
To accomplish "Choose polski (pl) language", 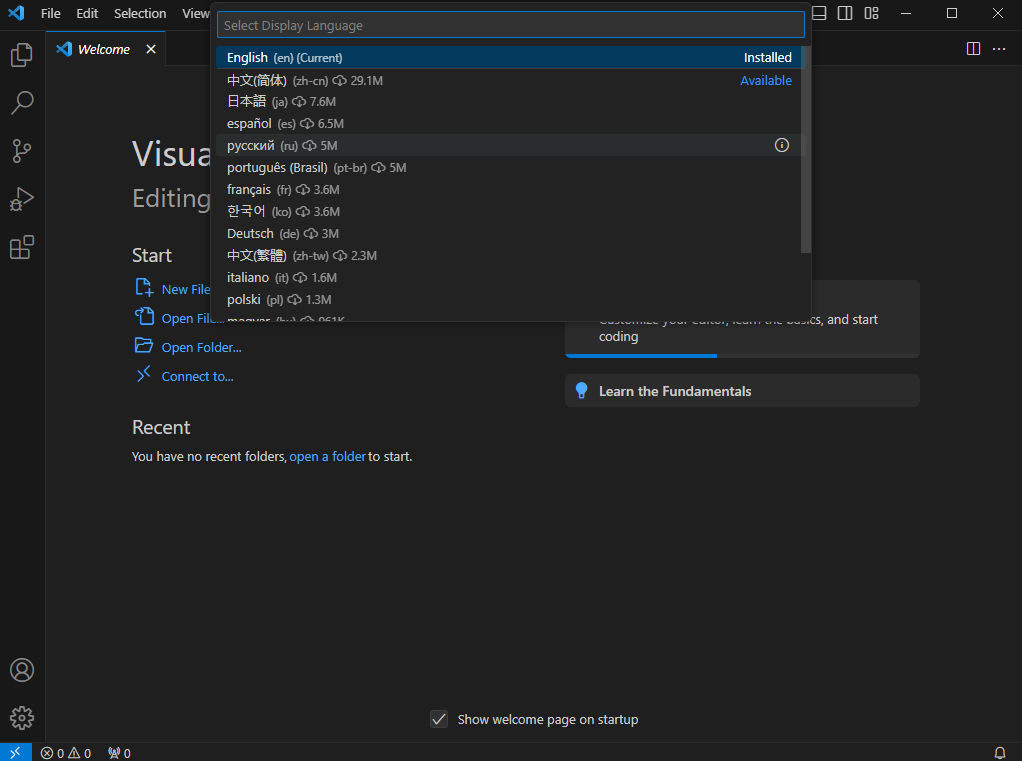I will tap(508, 300).
